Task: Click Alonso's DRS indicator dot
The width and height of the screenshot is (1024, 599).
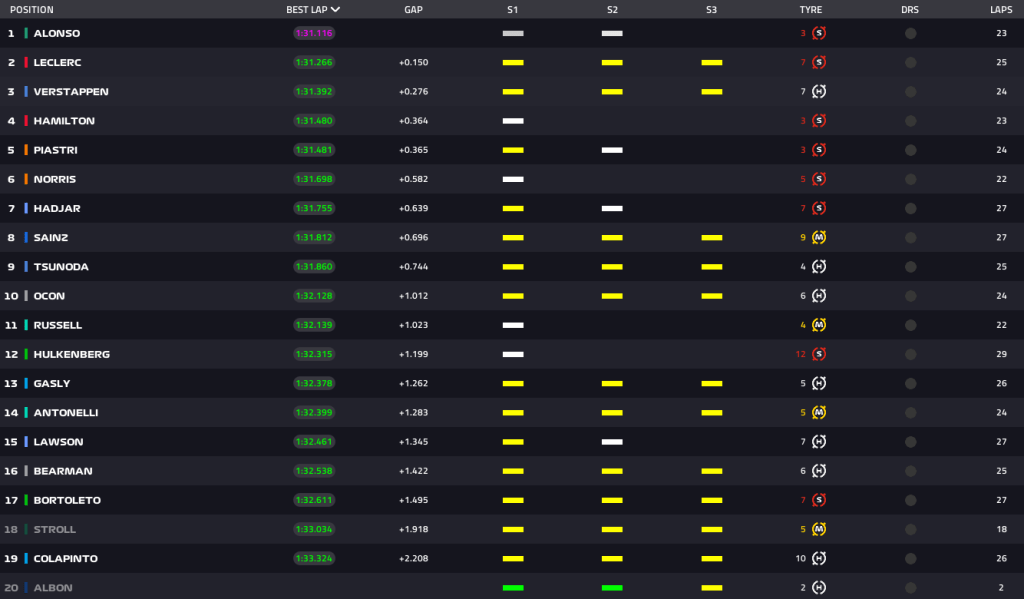Action: tap(910, 33)
